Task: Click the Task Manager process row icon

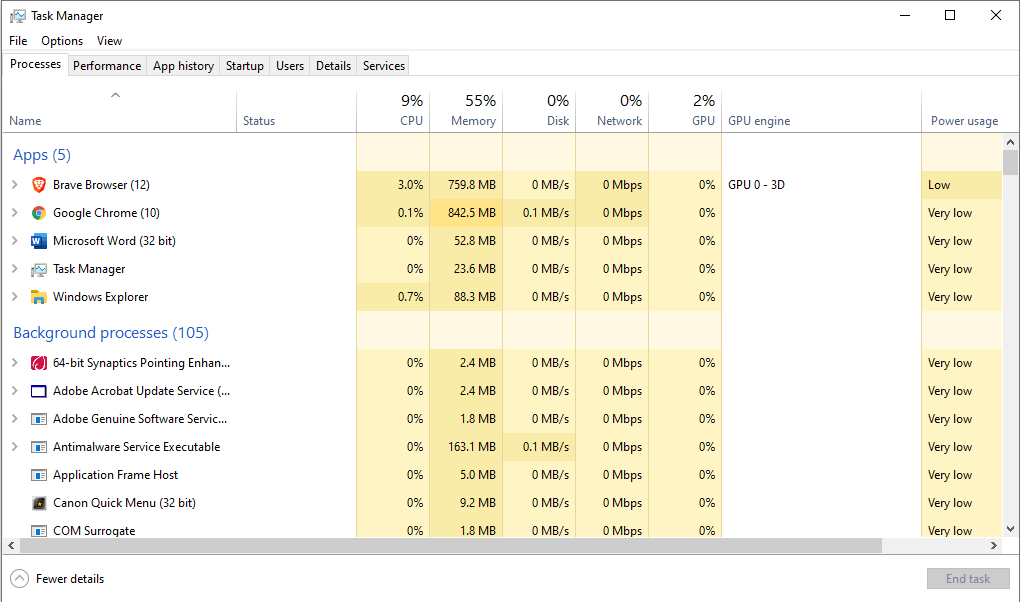Action: (x=39, y=269)
